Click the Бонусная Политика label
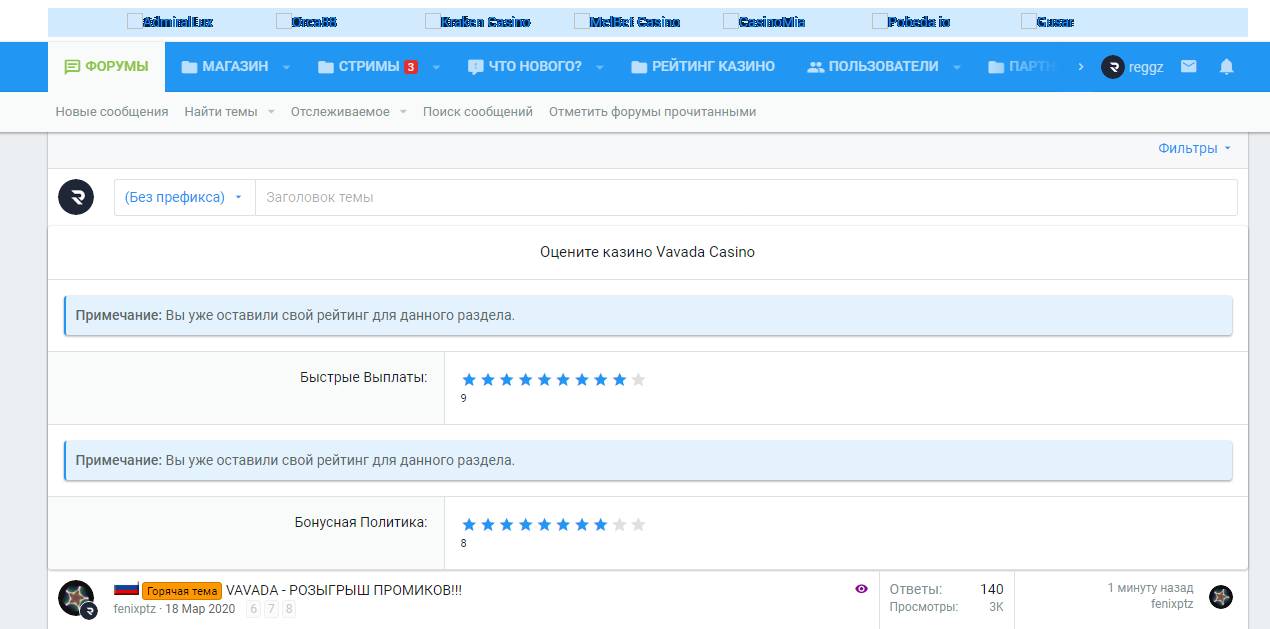The width and height of the screenshot is (1270, 629). coord(361,522)
